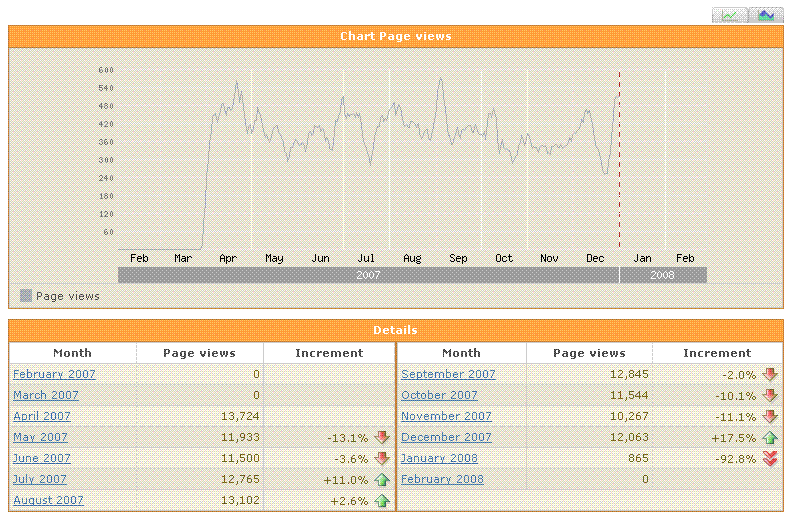
Task: Click the Page views legend color box
Action: point(26,296)
